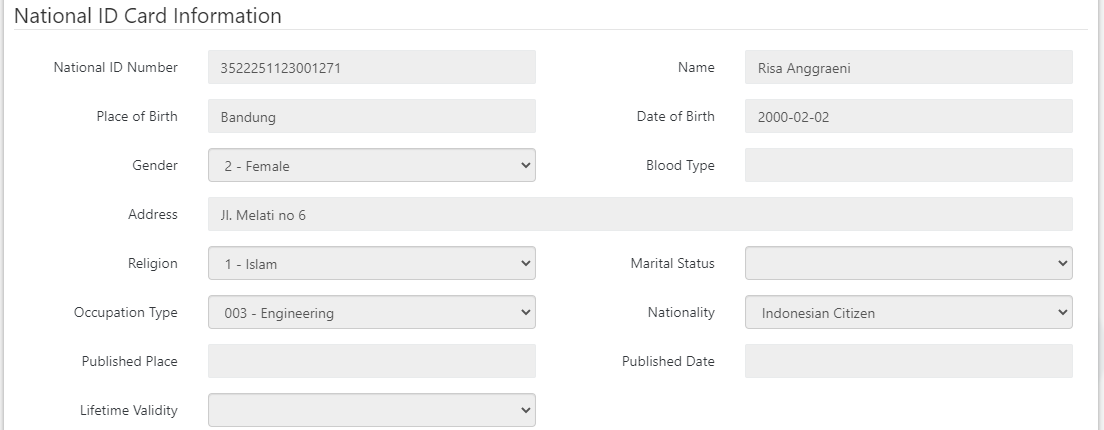Click the Name field with Risa Anggraeni
The height and width of the screenshot is (430, 1104).
pos(908,68)
